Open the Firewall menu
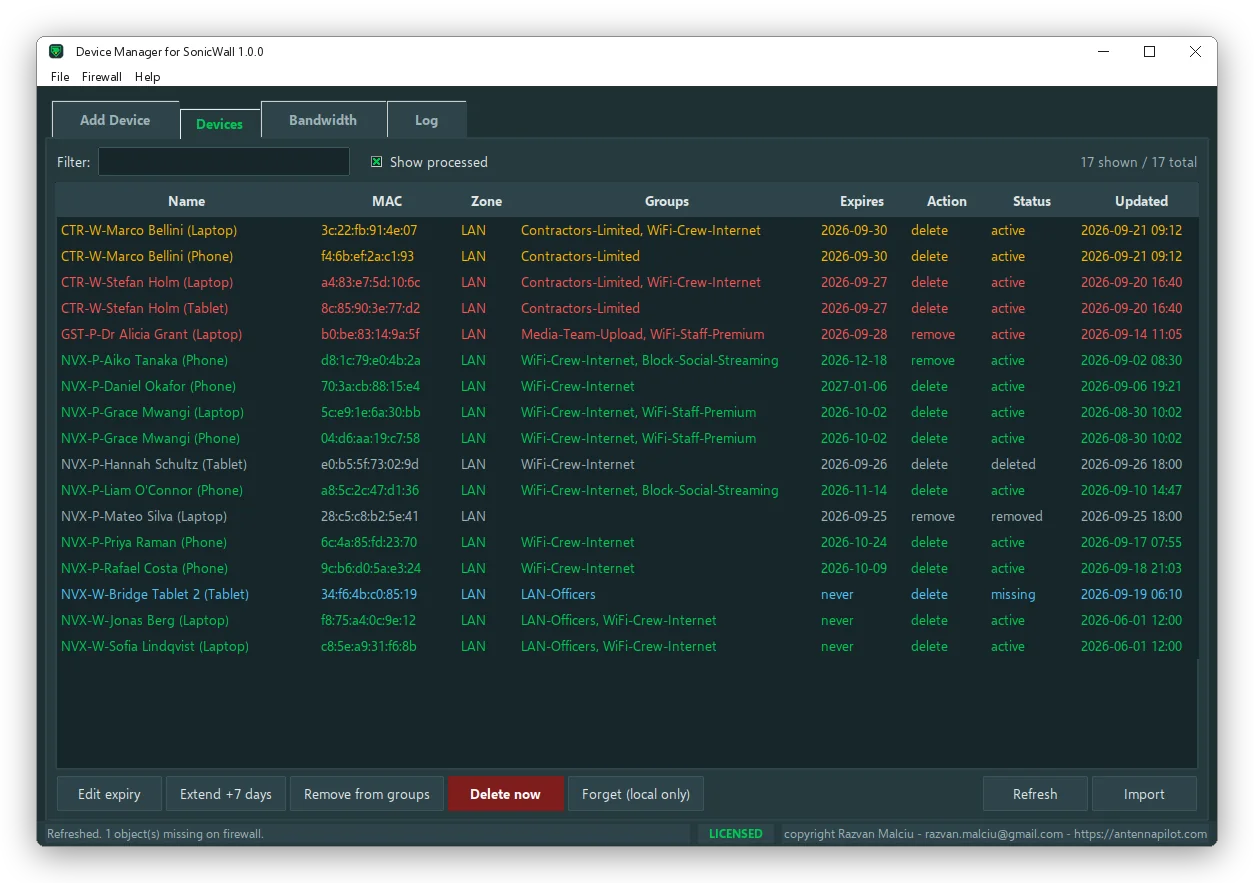Screen dimensions: 1254x883 (x=102, y=77)
